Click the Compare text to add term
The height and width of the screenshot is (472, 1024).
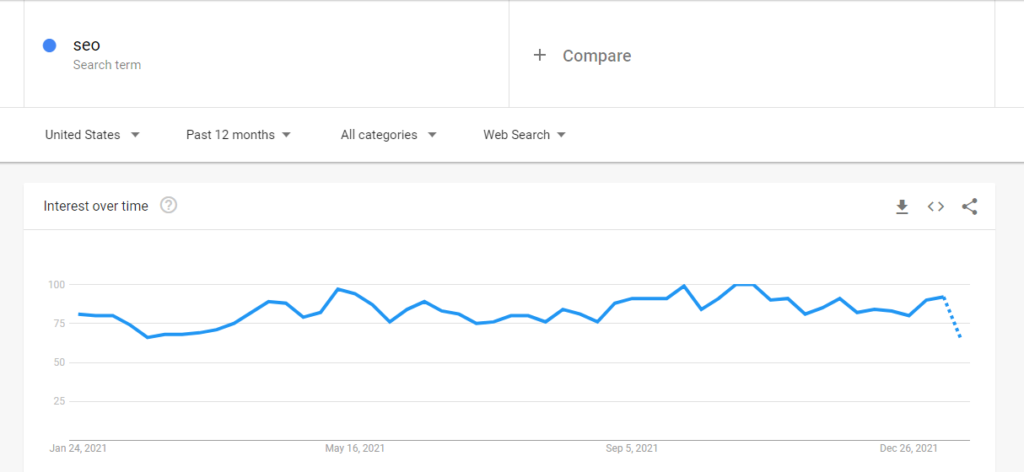pyautogui.click(x=597, y=56)
